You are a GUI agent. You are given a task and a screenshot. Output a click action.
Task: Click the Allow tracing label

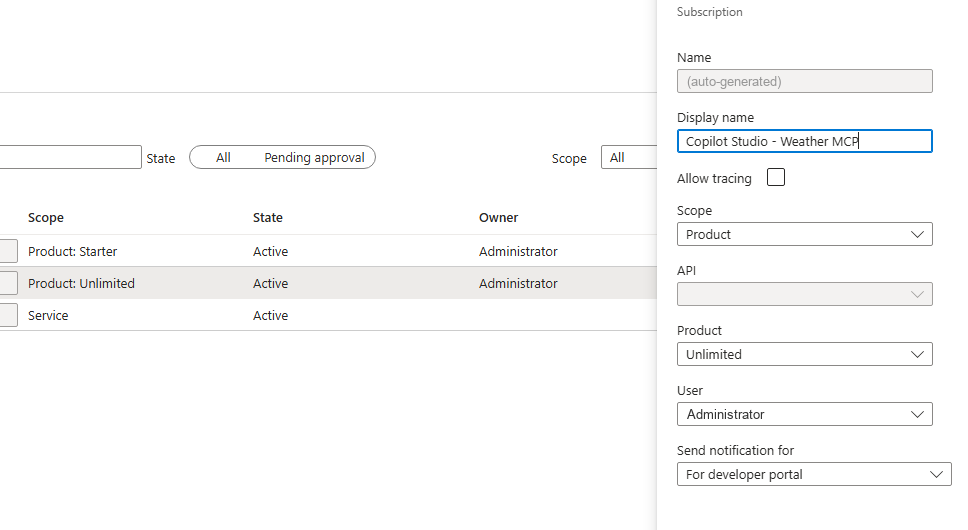(x=714, y=179)
